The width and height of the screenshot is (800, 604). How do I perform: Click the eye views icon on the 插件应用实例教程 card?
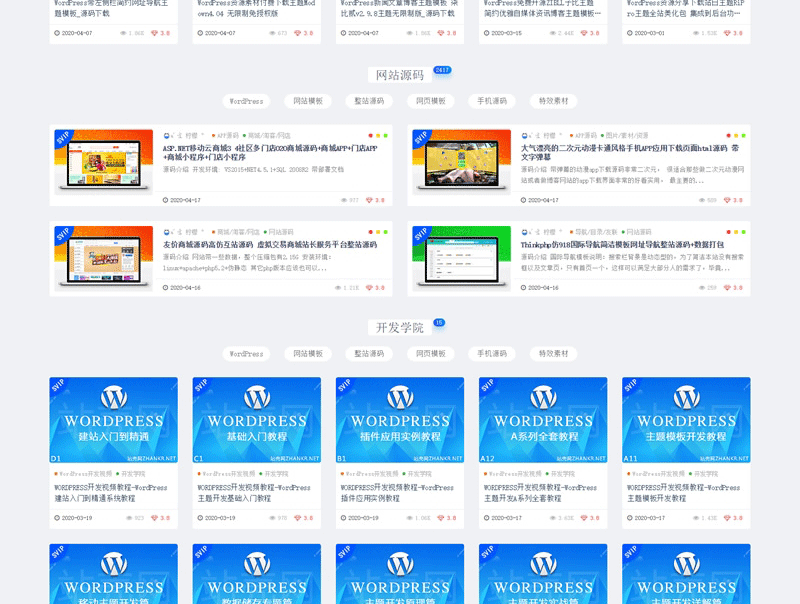[x=410, y=518]
